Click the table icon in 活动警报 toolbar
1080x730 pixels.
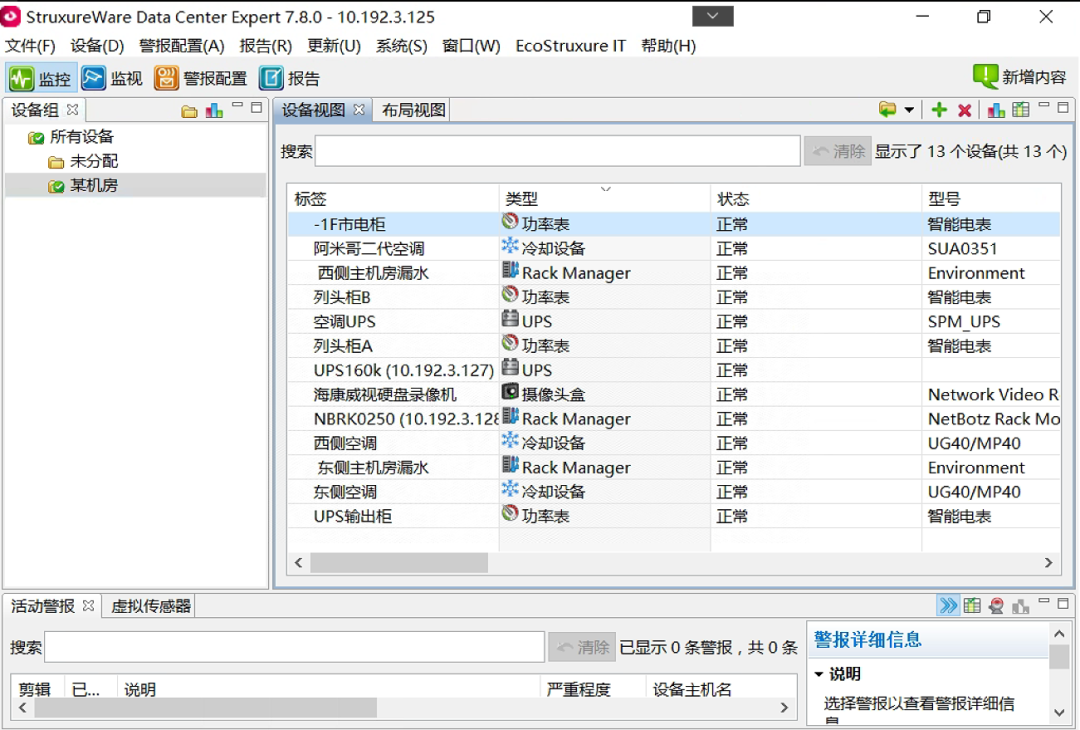click(x=972, y=606)
